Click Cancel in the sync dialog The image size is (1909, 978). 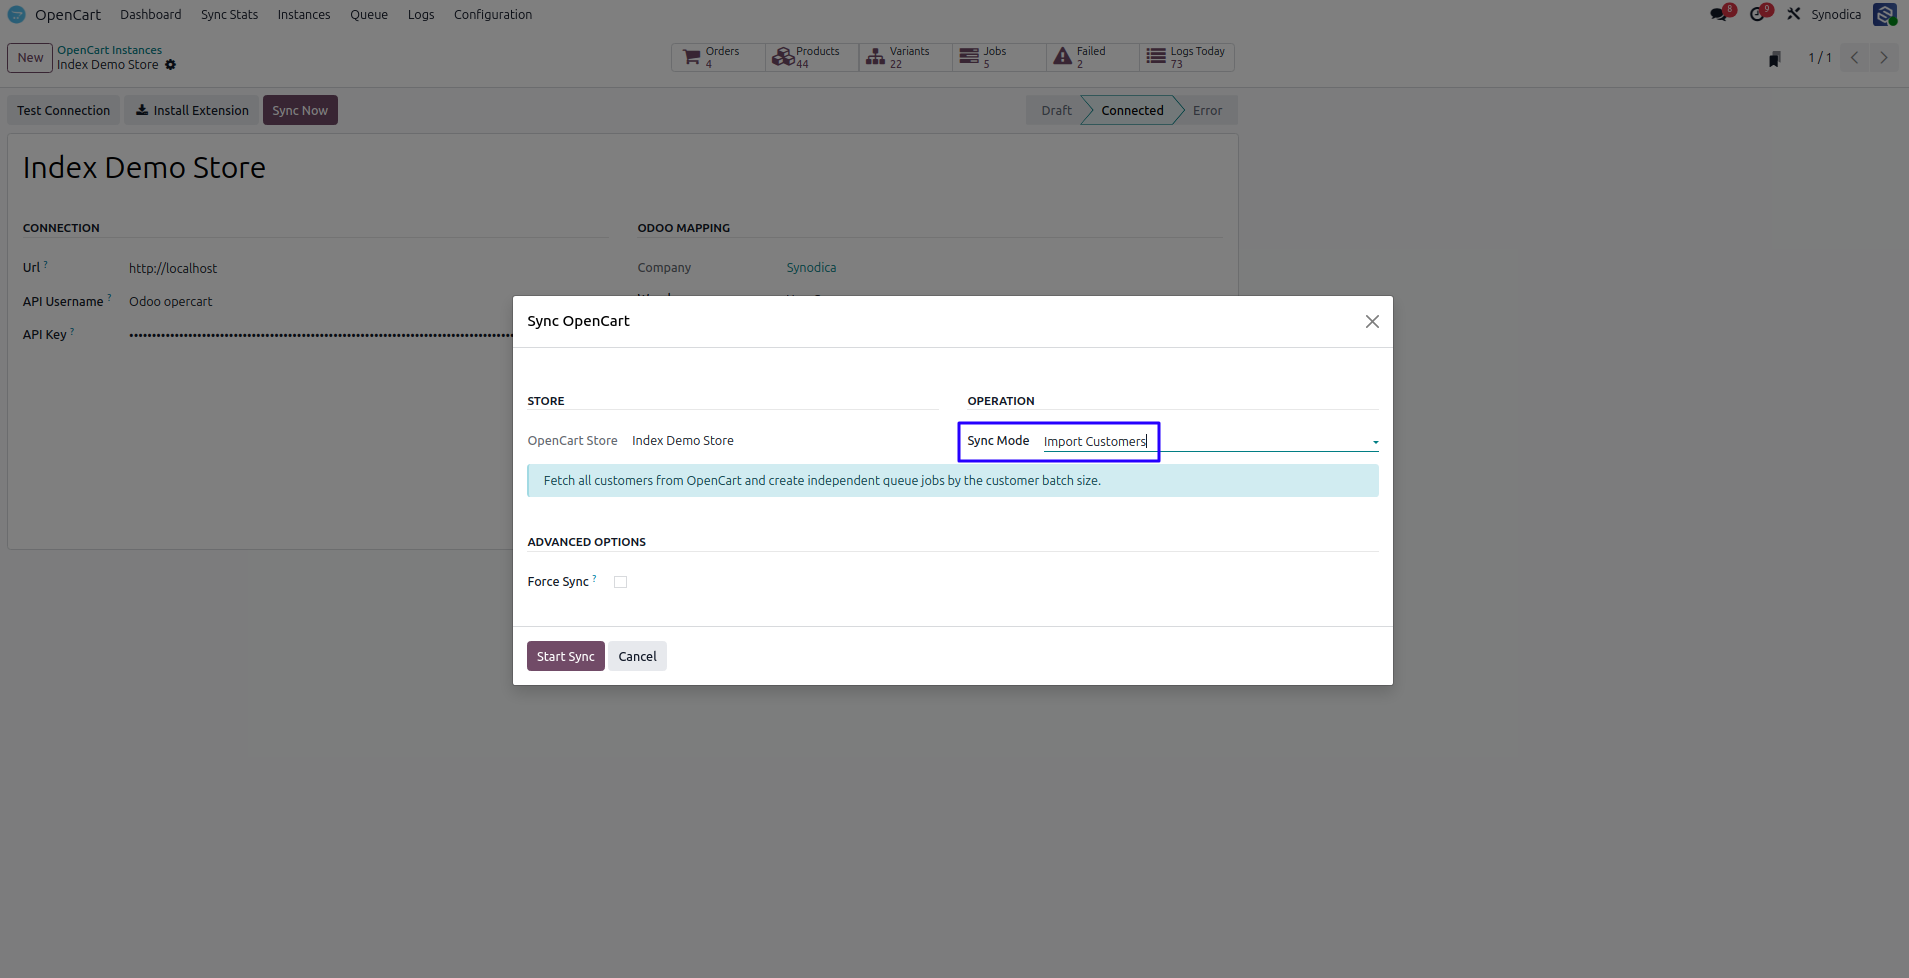pos(637,656)
